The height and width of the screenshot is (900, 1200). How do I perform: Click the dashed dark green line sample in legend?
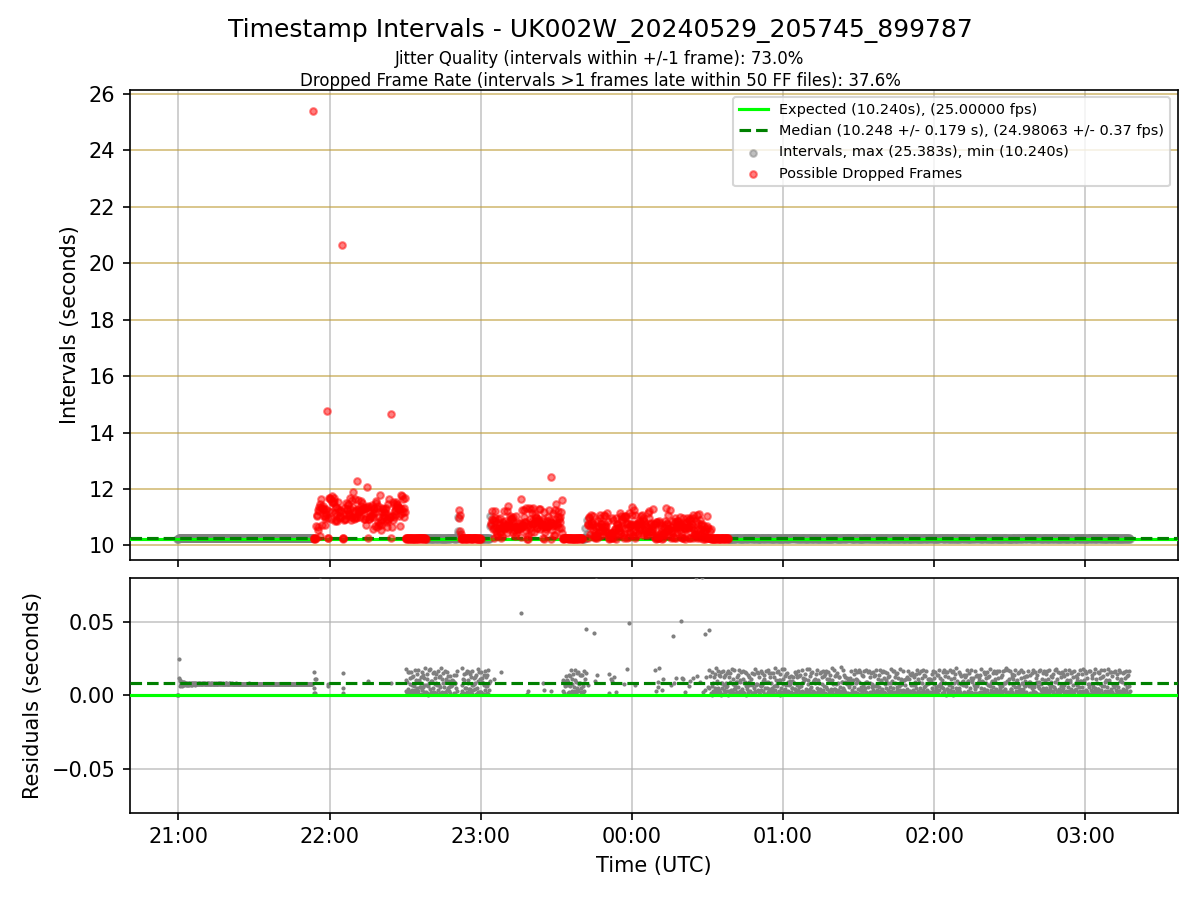(x=753, y=130)
